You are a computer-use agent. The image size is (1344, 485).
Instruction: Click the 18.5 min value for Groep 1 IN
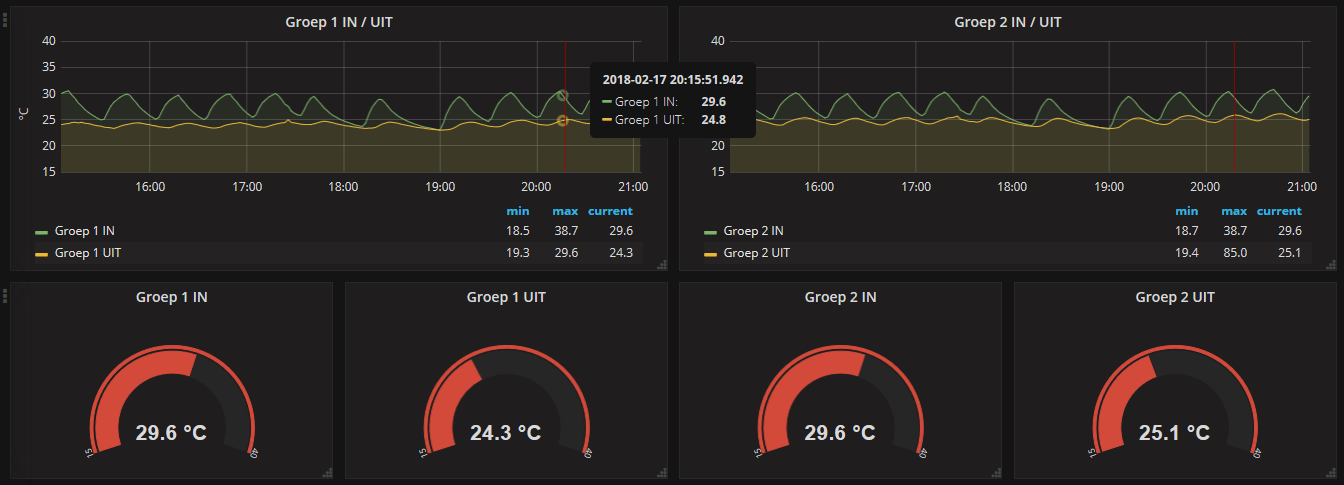pyautogui.click(x=518, y=231)
